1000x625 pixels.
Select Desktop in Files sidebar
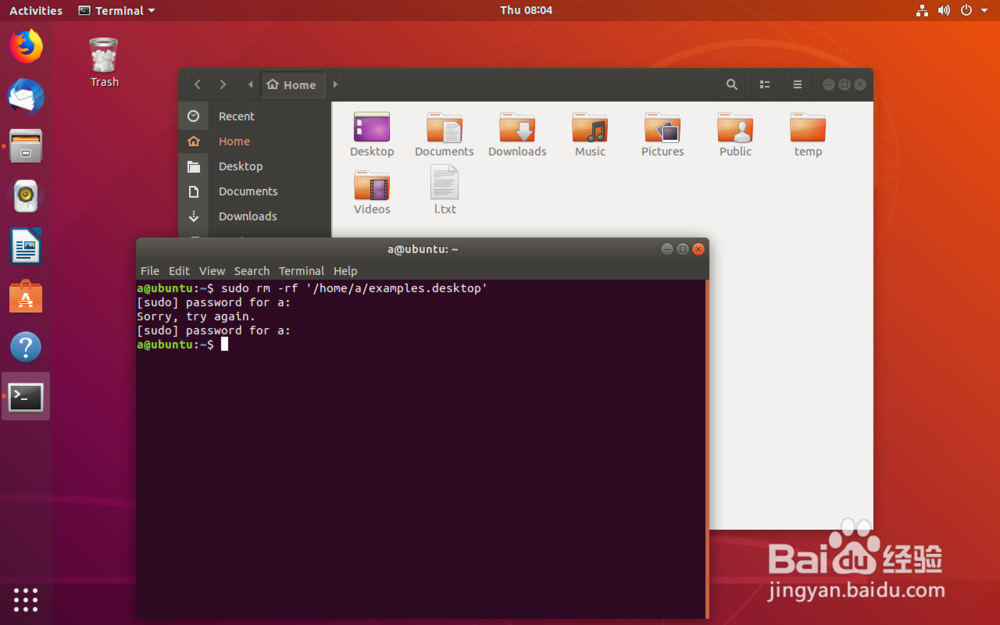[x=255, y=166]
